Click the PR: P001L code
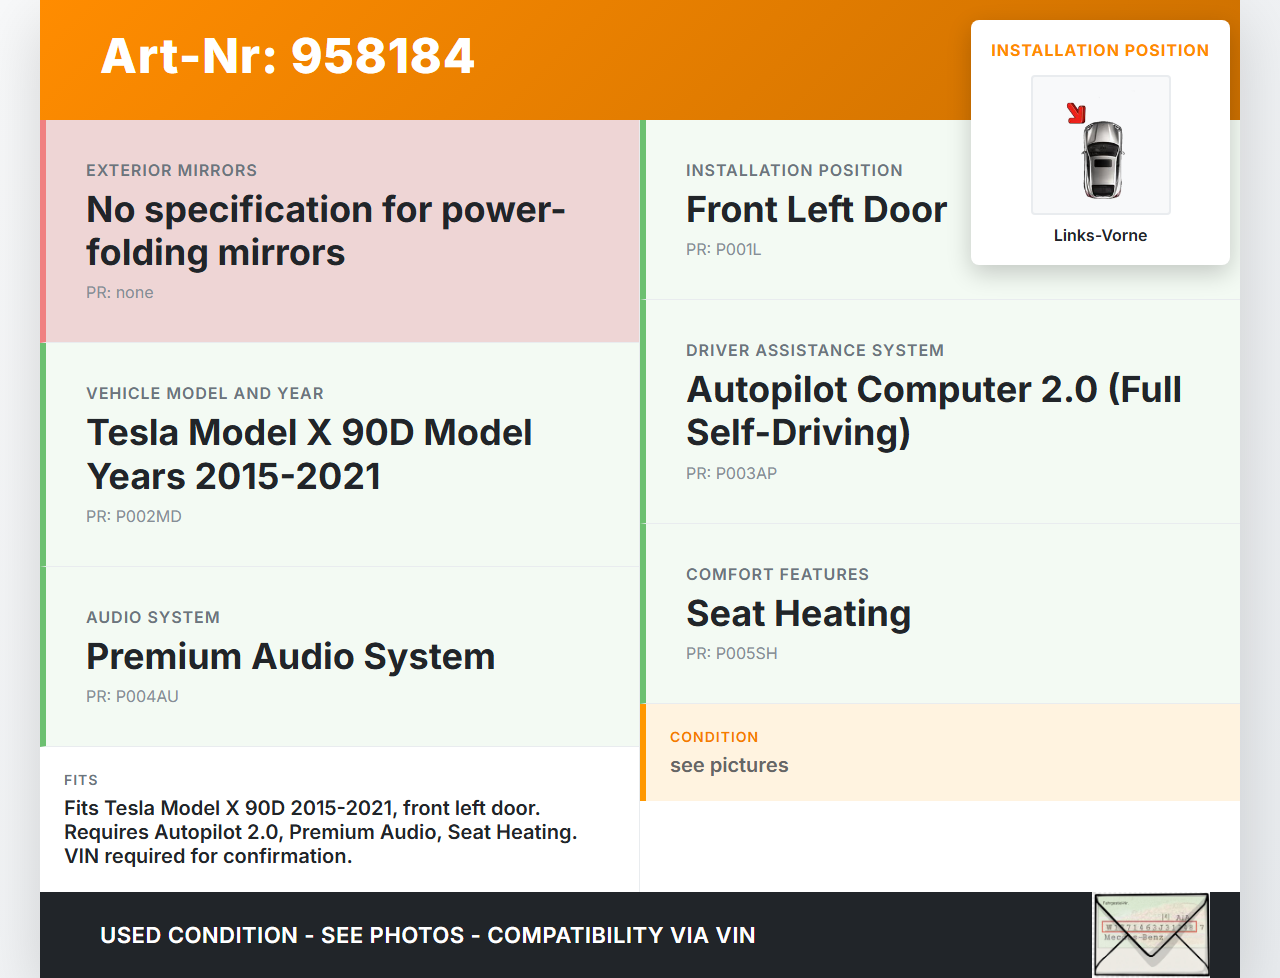Screen dimensions: 1280x978 723,250
